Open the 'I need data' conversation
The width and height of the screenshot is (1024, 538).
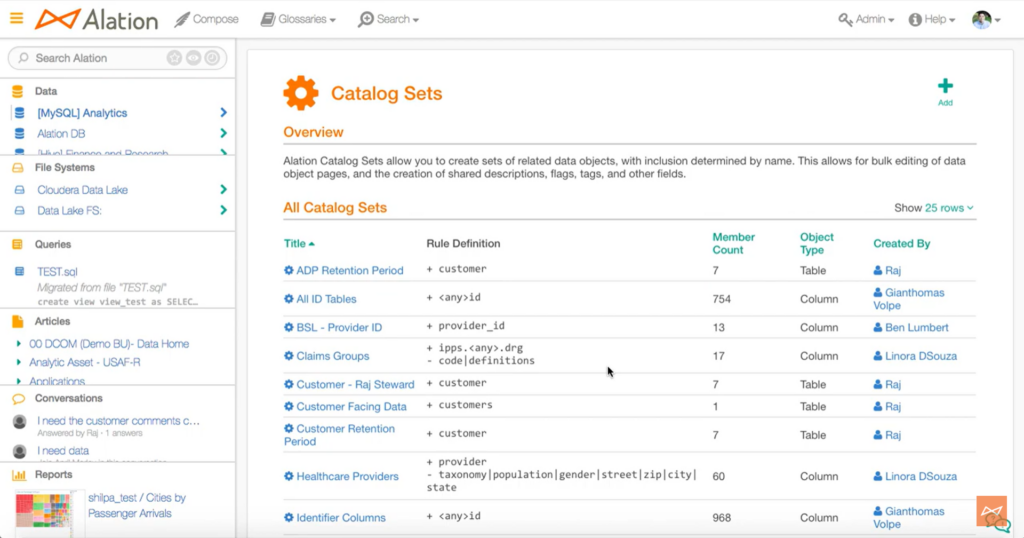(63, 451)
